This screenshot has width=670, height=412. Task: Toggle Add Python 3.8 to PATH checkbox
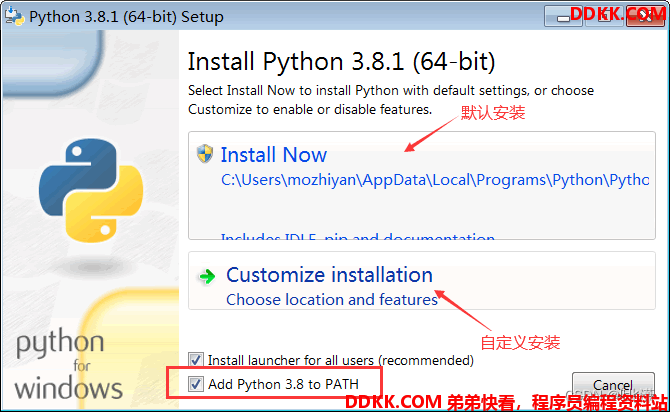pos(196,384)
